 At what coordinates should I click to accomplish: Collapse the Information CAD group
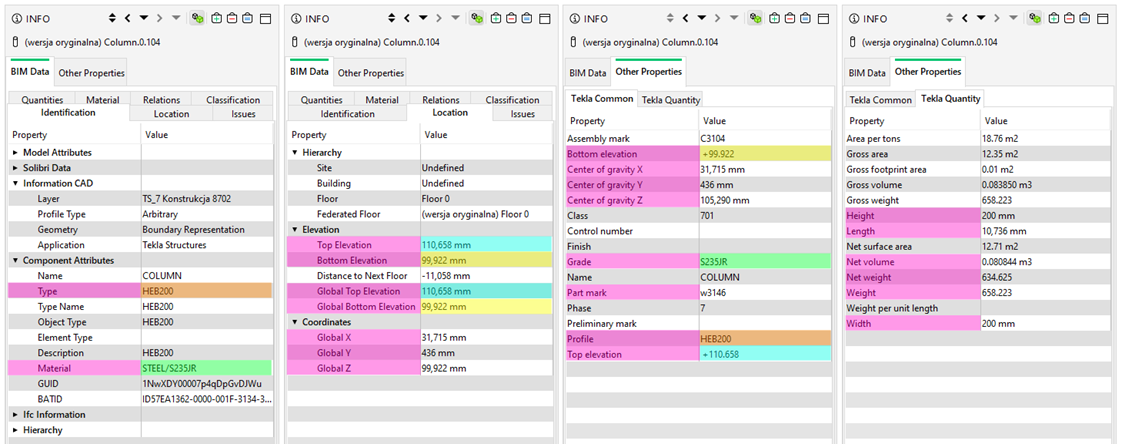[16, 183]
